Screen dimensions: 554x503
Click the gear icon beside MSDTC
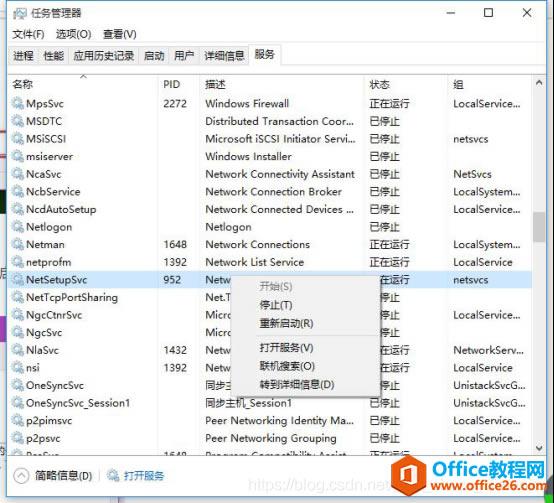coord(17,121)
